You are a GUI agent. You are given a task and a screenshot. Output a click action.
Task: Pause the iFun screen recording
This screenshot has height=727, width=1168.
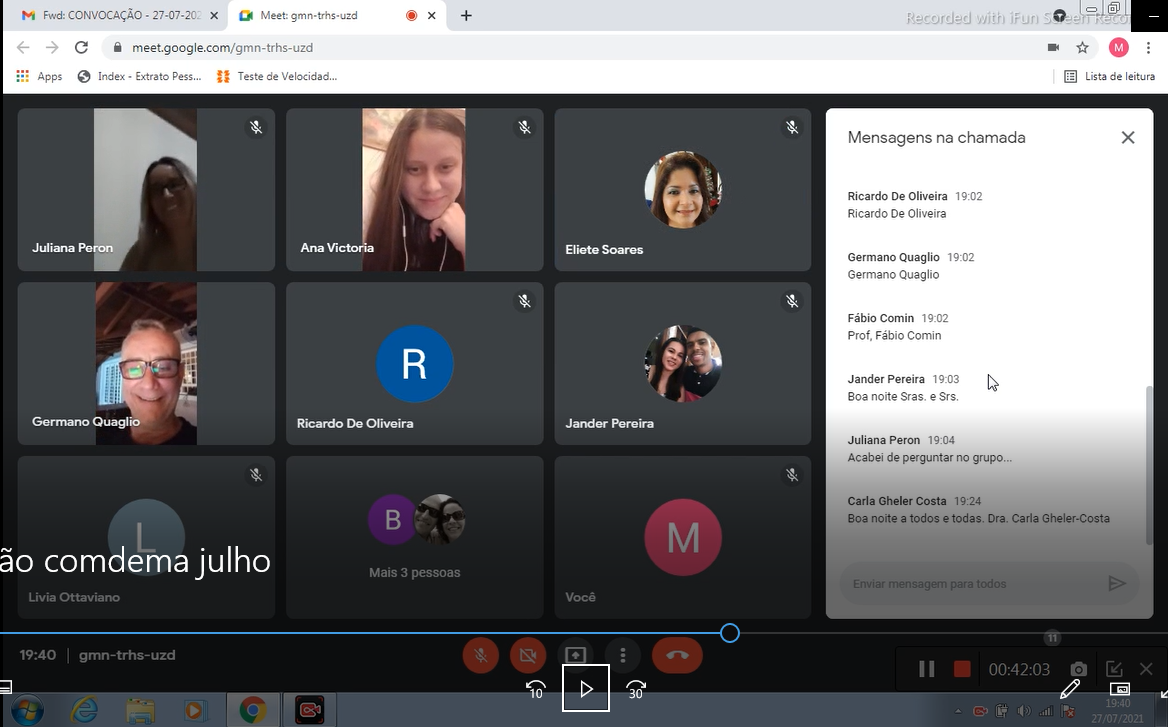(927, 669)
